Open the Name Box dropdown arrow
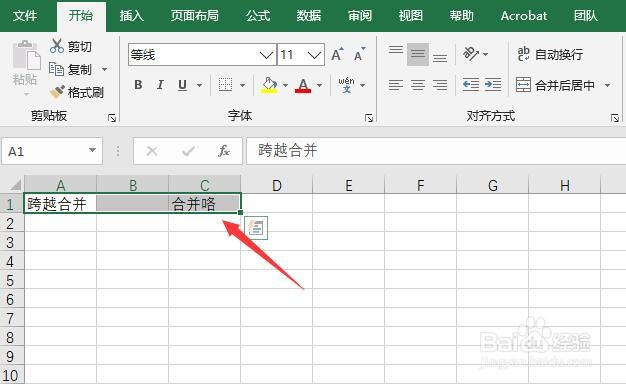Image resolution: width=626 pixels, height=384 pixels. pos(92,150)
